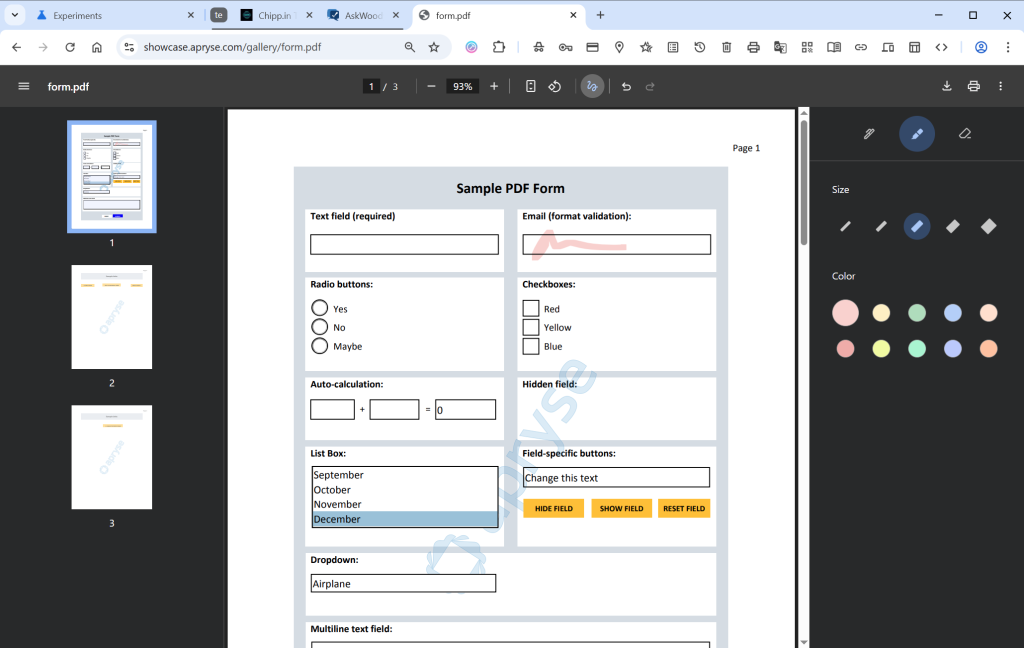Open the tab search dropdown arrow
This screenshot has height=648, width=1024.
coord(15,15)
